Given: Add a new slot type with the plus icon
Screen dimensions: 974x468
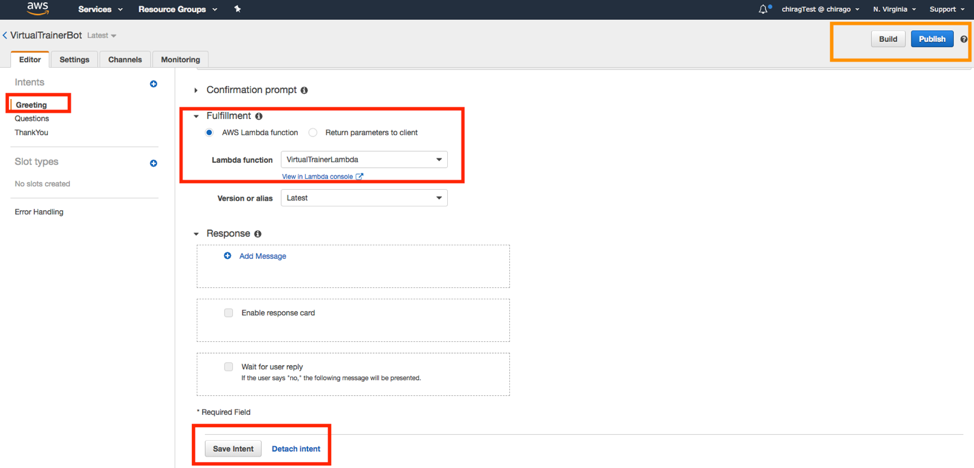Looking at the screenshot, I should coord(153,163).
